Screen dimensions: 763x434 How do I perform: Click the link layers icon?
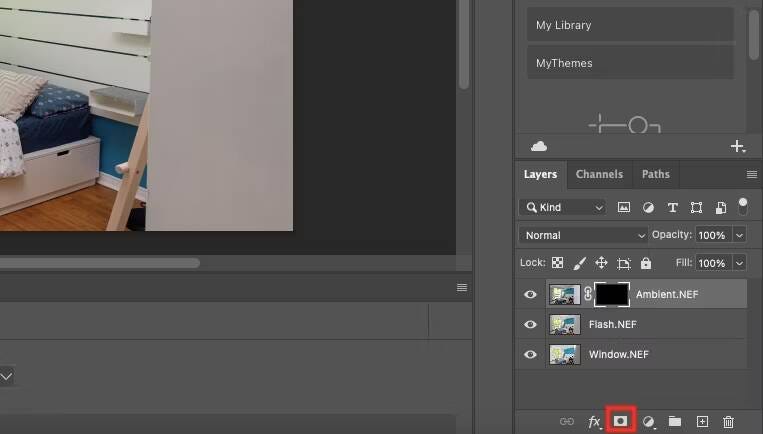567,422
